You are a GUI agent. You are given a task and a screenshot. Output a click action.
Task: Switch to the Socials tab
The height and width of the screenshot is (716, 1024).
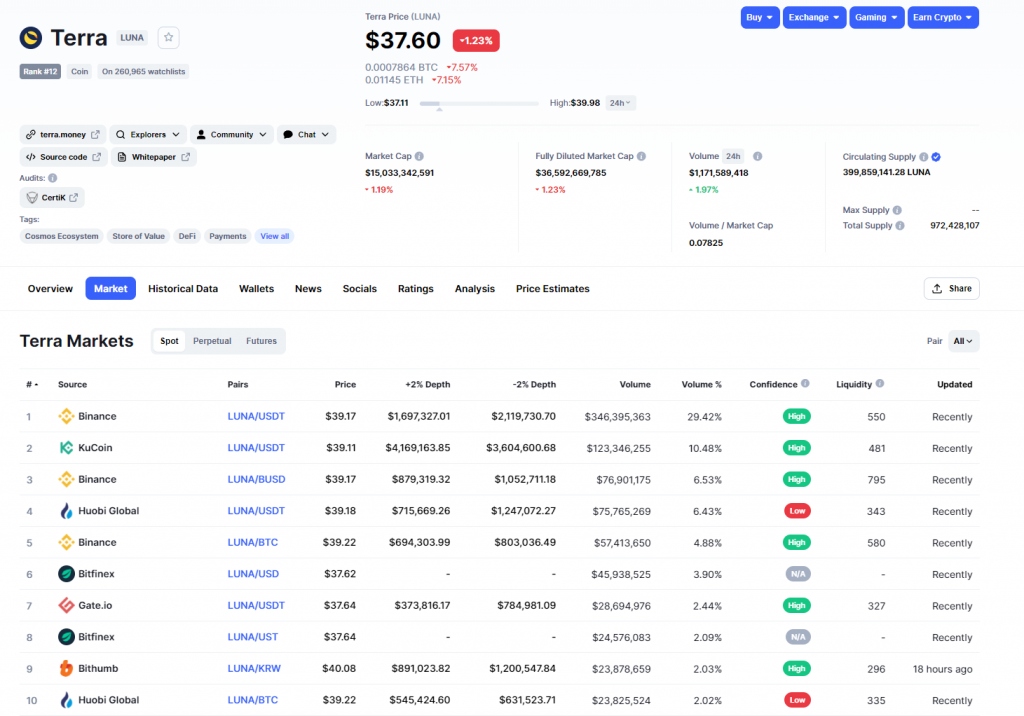[360, 289]
